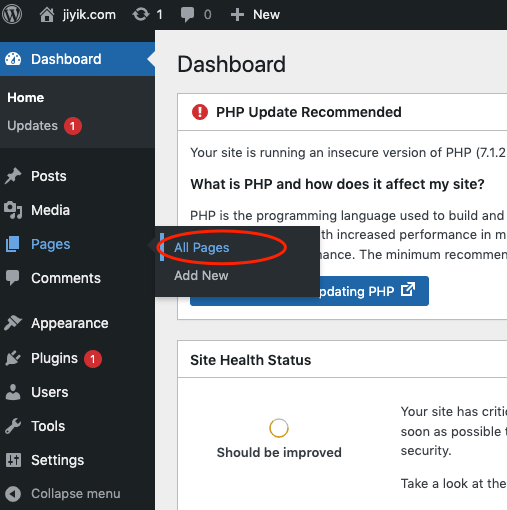Viewport: 507px width, 510px height.
Task: Click the PHP Update Recommended heading
Action: coord(309,112)
